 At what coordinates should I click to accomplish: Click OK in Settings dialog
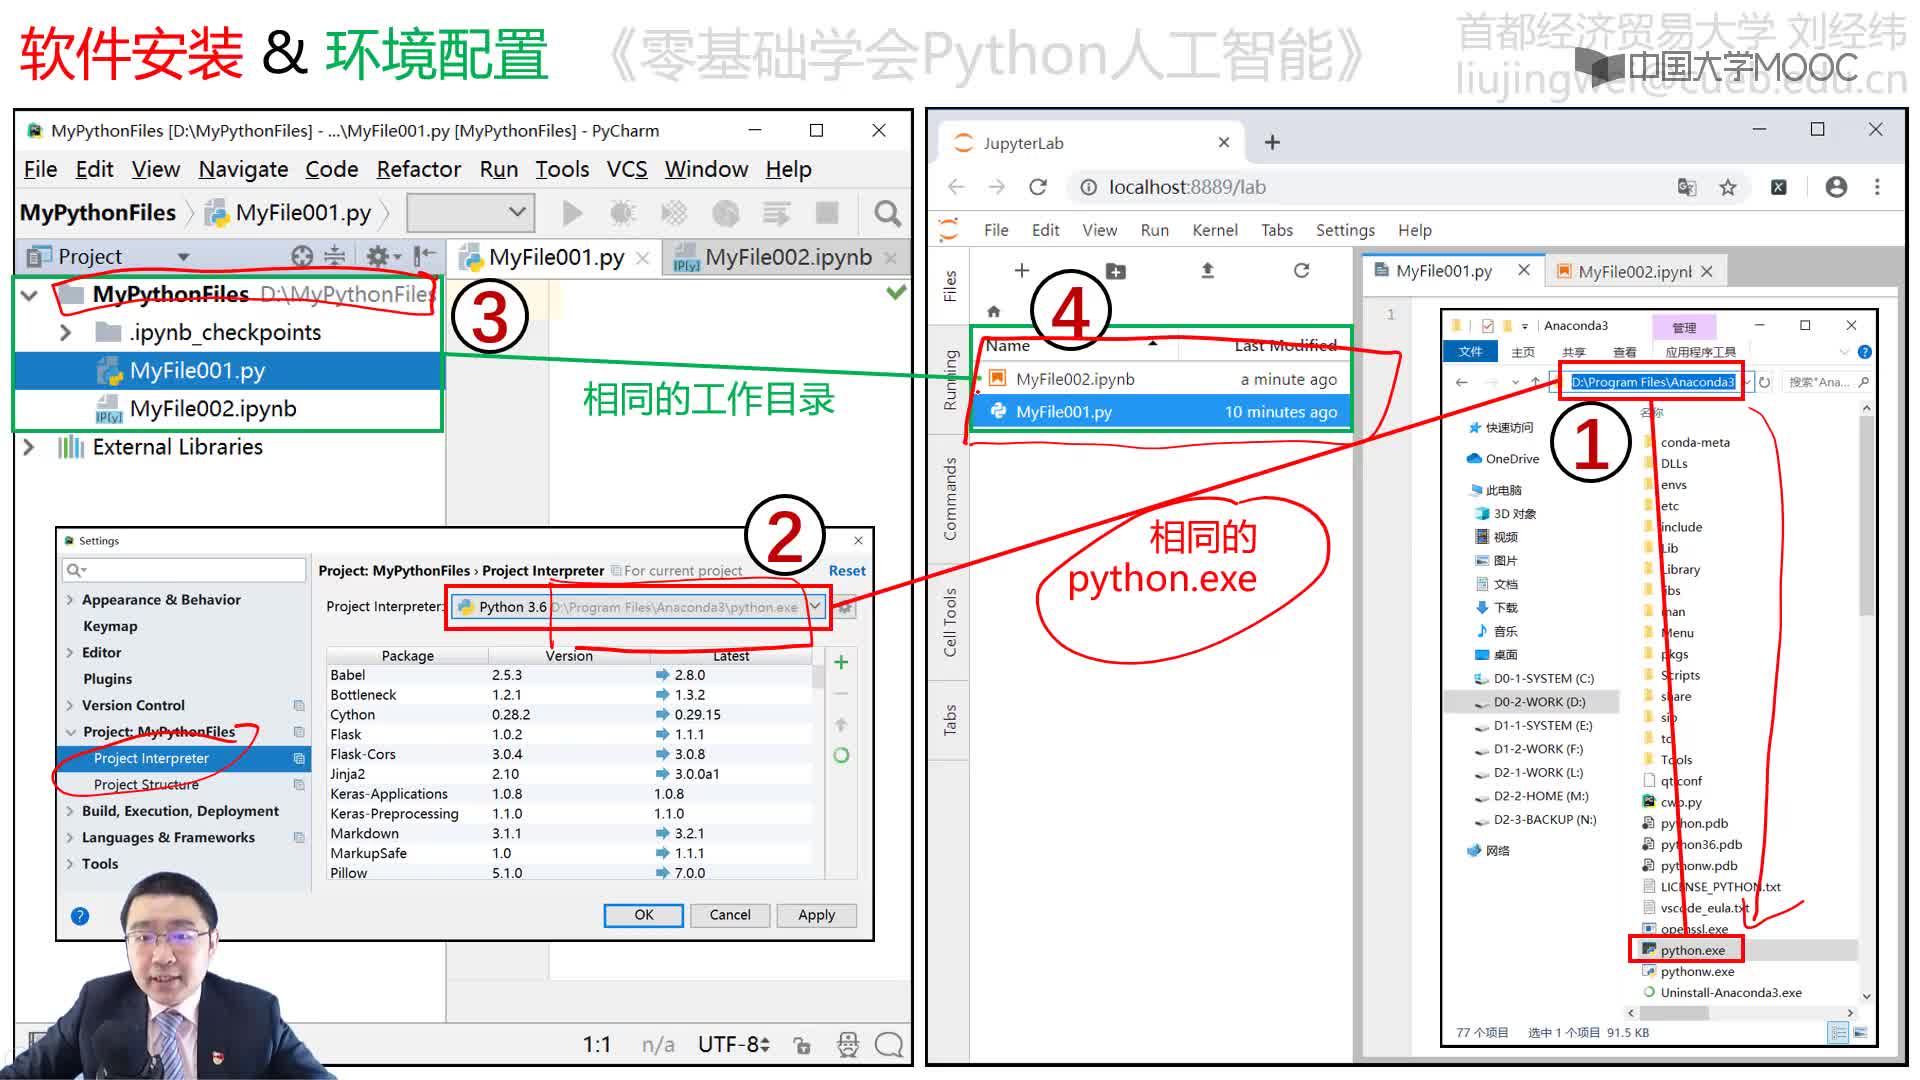644,915
